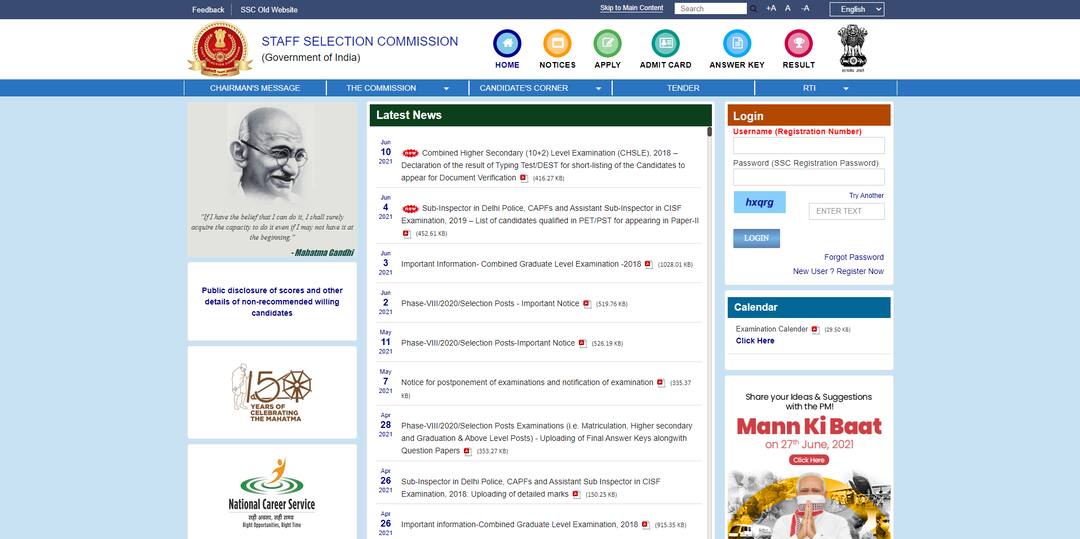Click the Staff Selection Commission logo
Screen dimensions: 1080x539
click(x=219, y=48)
